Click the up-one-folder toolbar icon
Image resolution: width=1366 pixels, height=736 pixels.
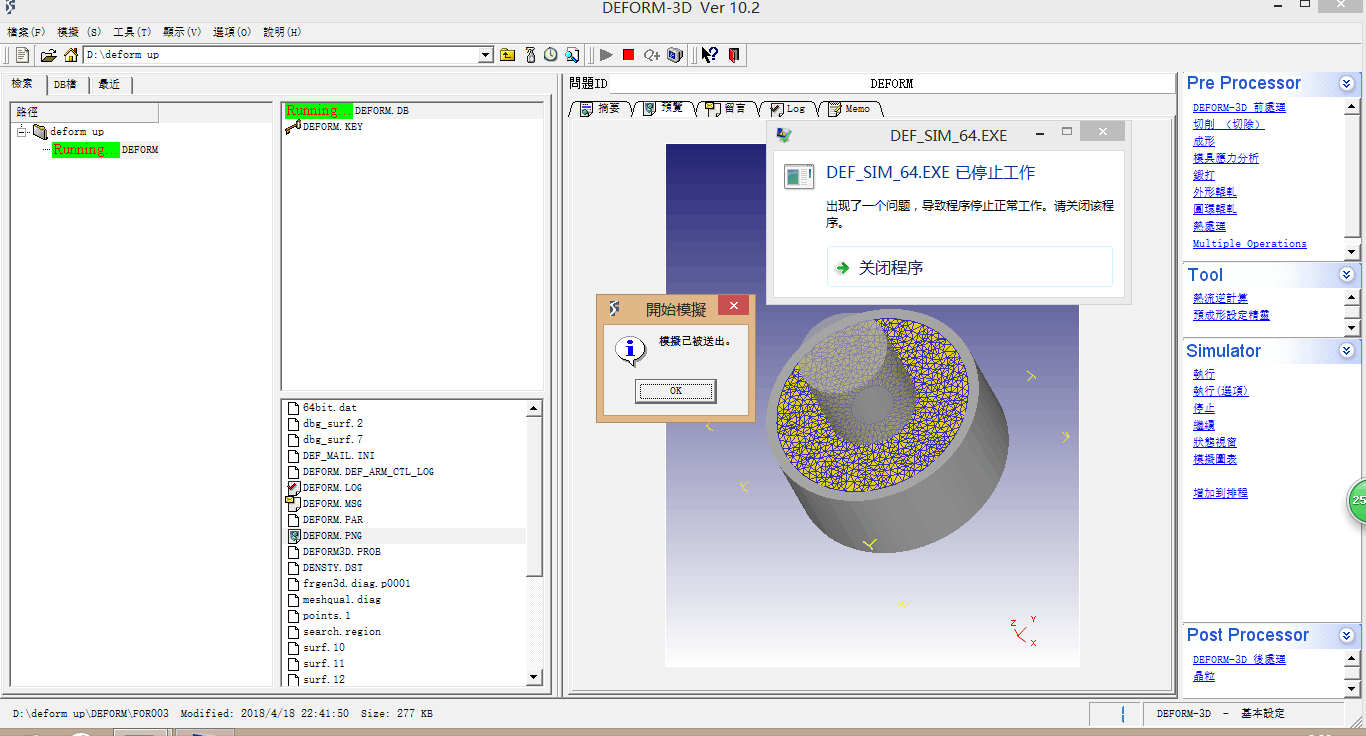pos(508,55)
